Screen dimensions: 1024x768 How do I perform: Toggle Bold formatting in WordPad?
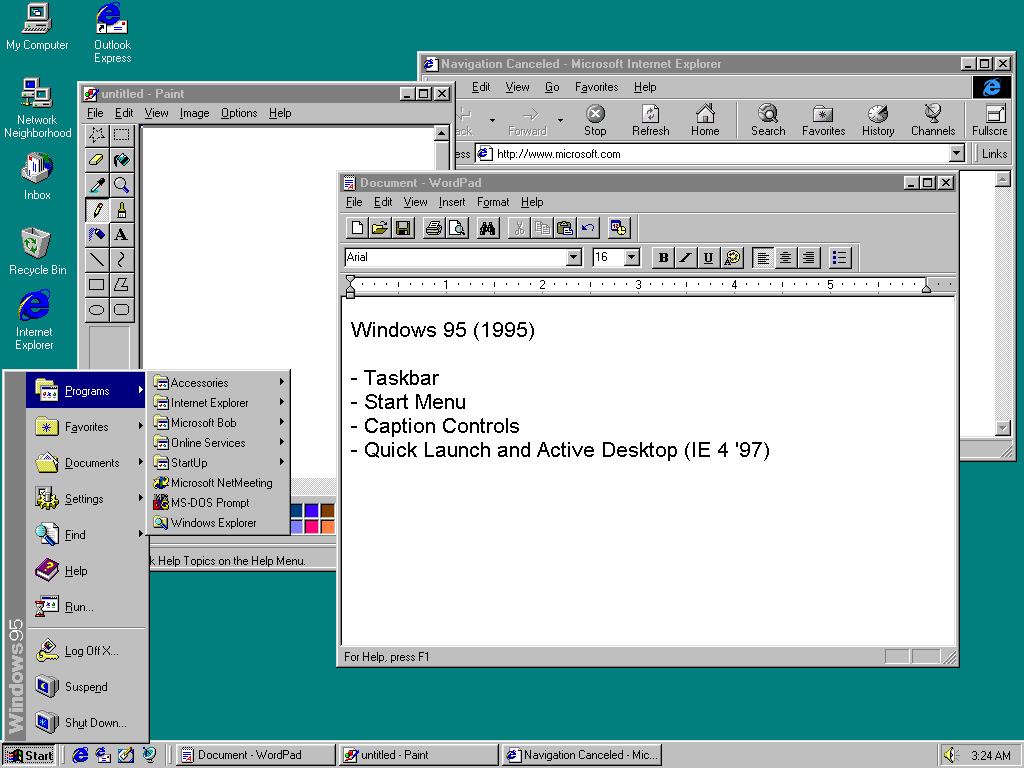[662, 258]
